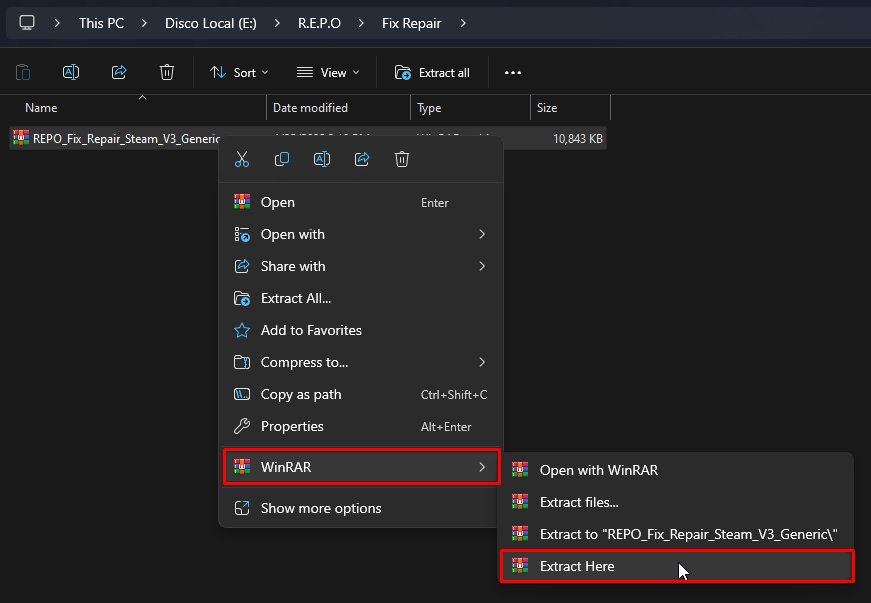The width and height of the screenshot is (871, 603).
Task: Sort by Date modified column header
Action: point(310,108)
